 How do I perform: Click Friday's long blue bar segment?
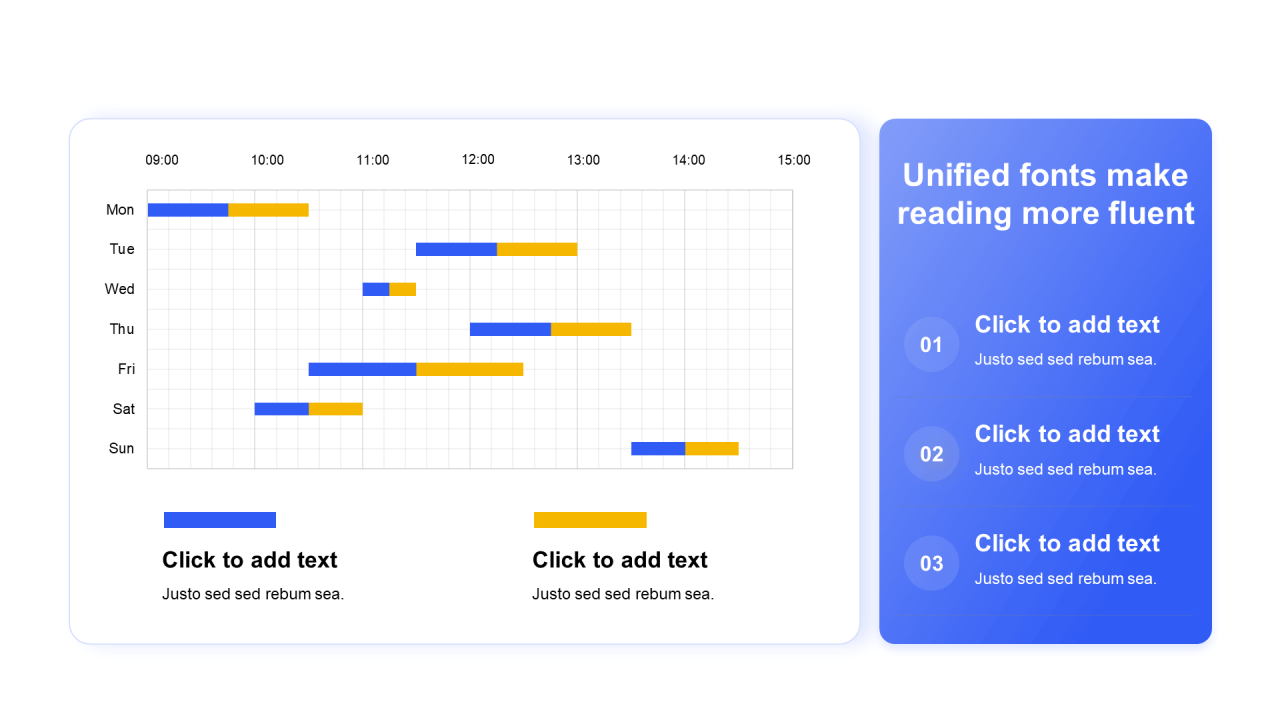click(x=363, y=369)
